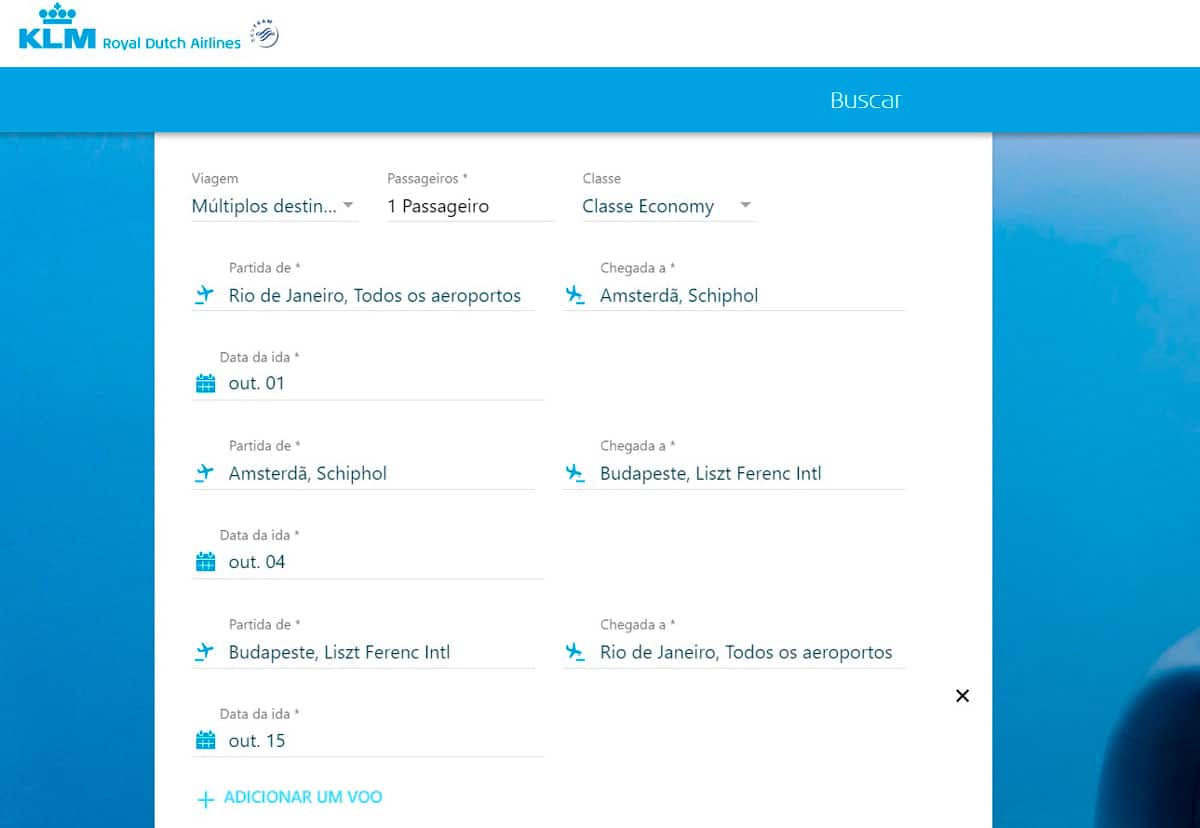
Task: Click the KLM Royal Dutch Airlines logo
Action: click(x=130, y=30)
